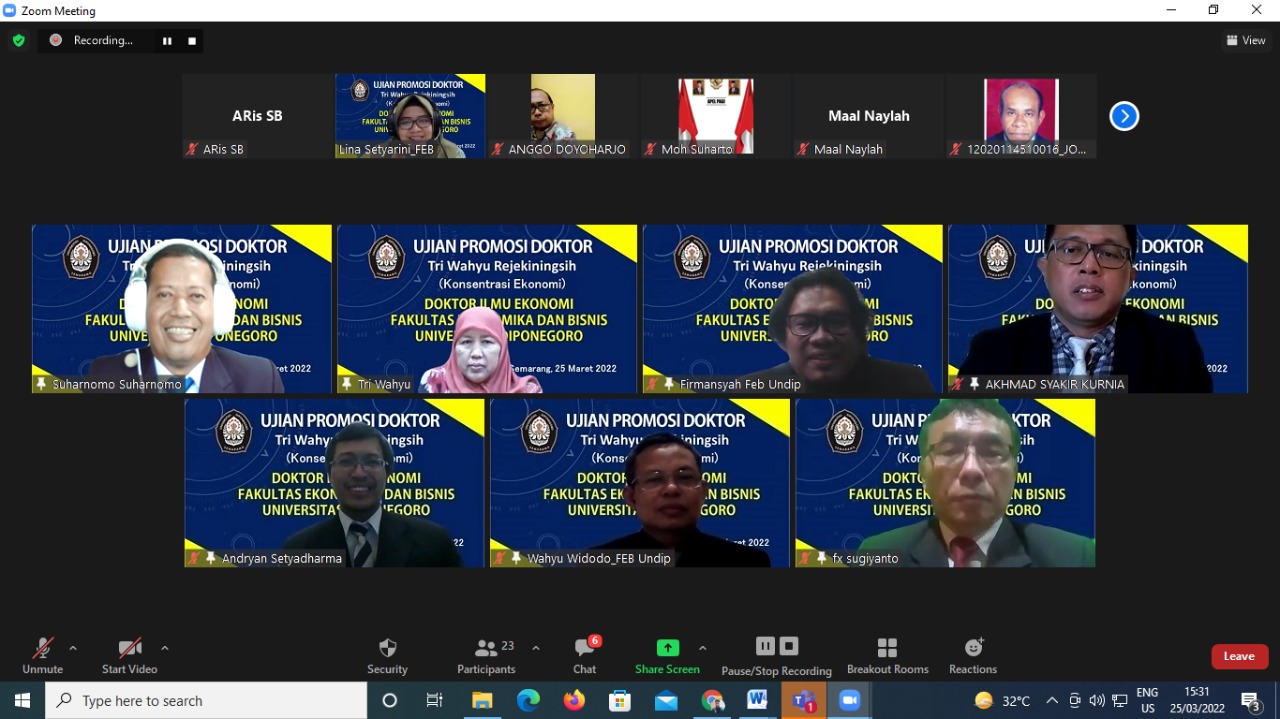The height and width of the screenshot is (719, 1280).
Task: Open Breakout Rooms
Action: 887,655
